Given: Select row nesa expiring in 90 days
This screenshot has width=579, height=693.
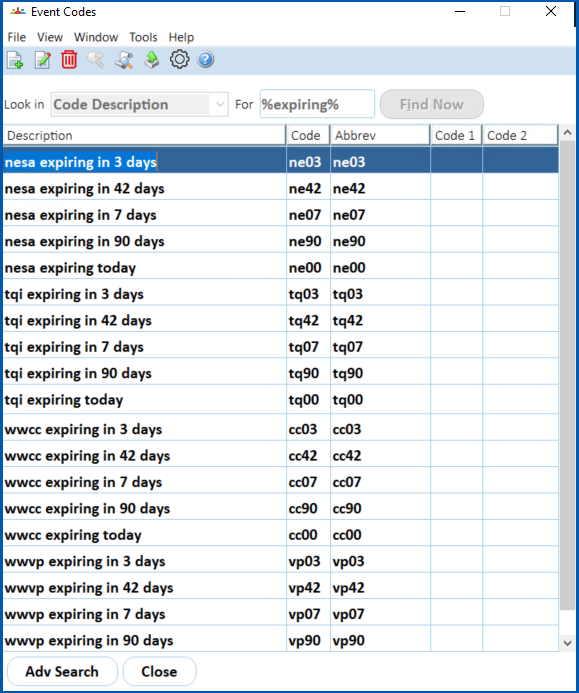Looking at the screenshot, I should (x=281, y=240).
